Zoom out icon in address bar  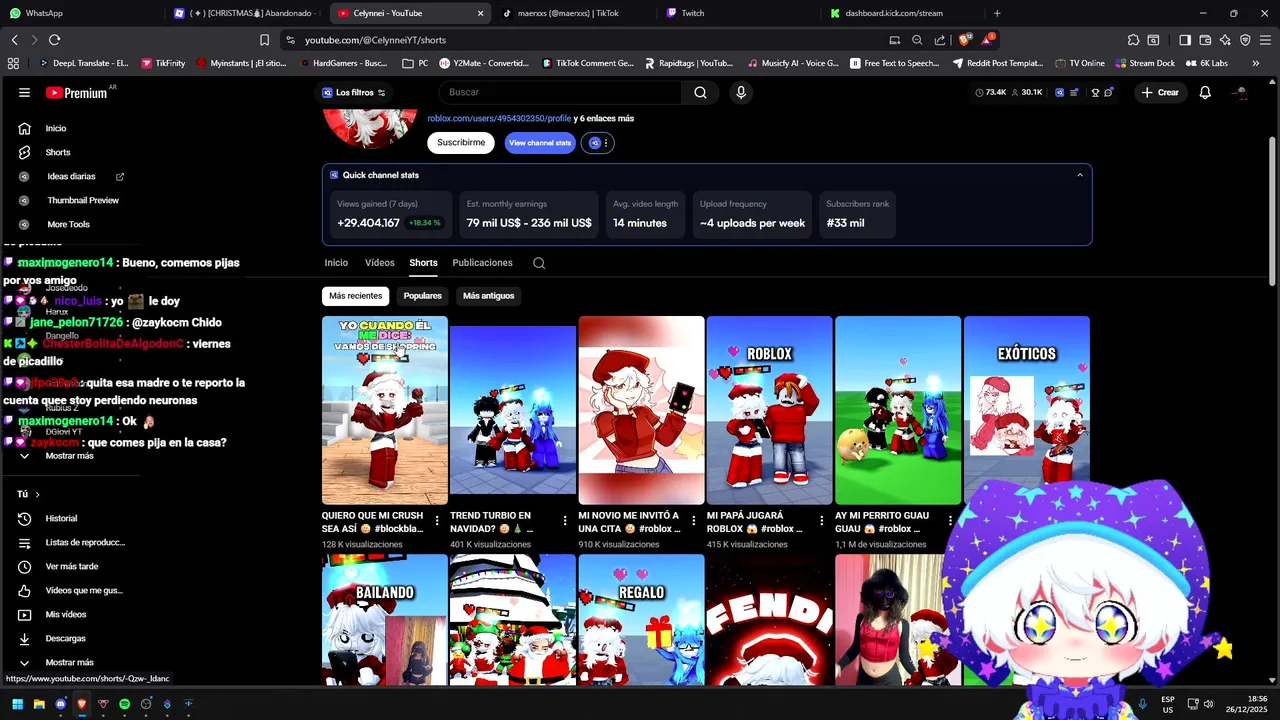(x=917, y=40)
